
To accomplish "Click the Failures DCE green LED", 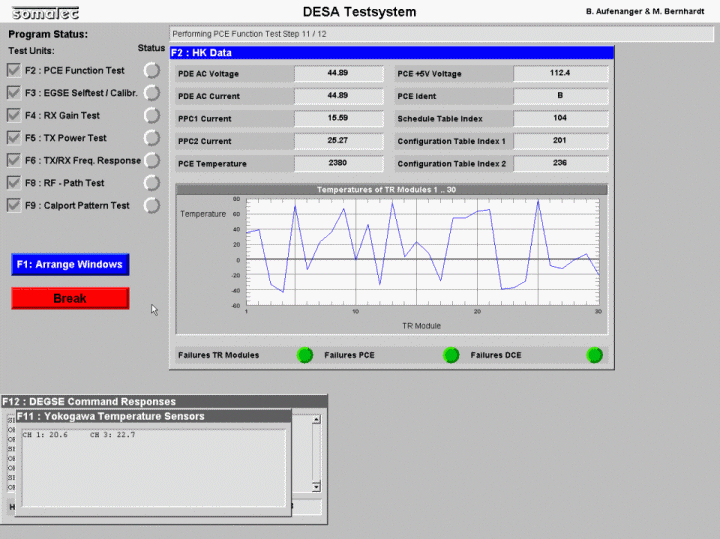I will (x=595, y=355).
